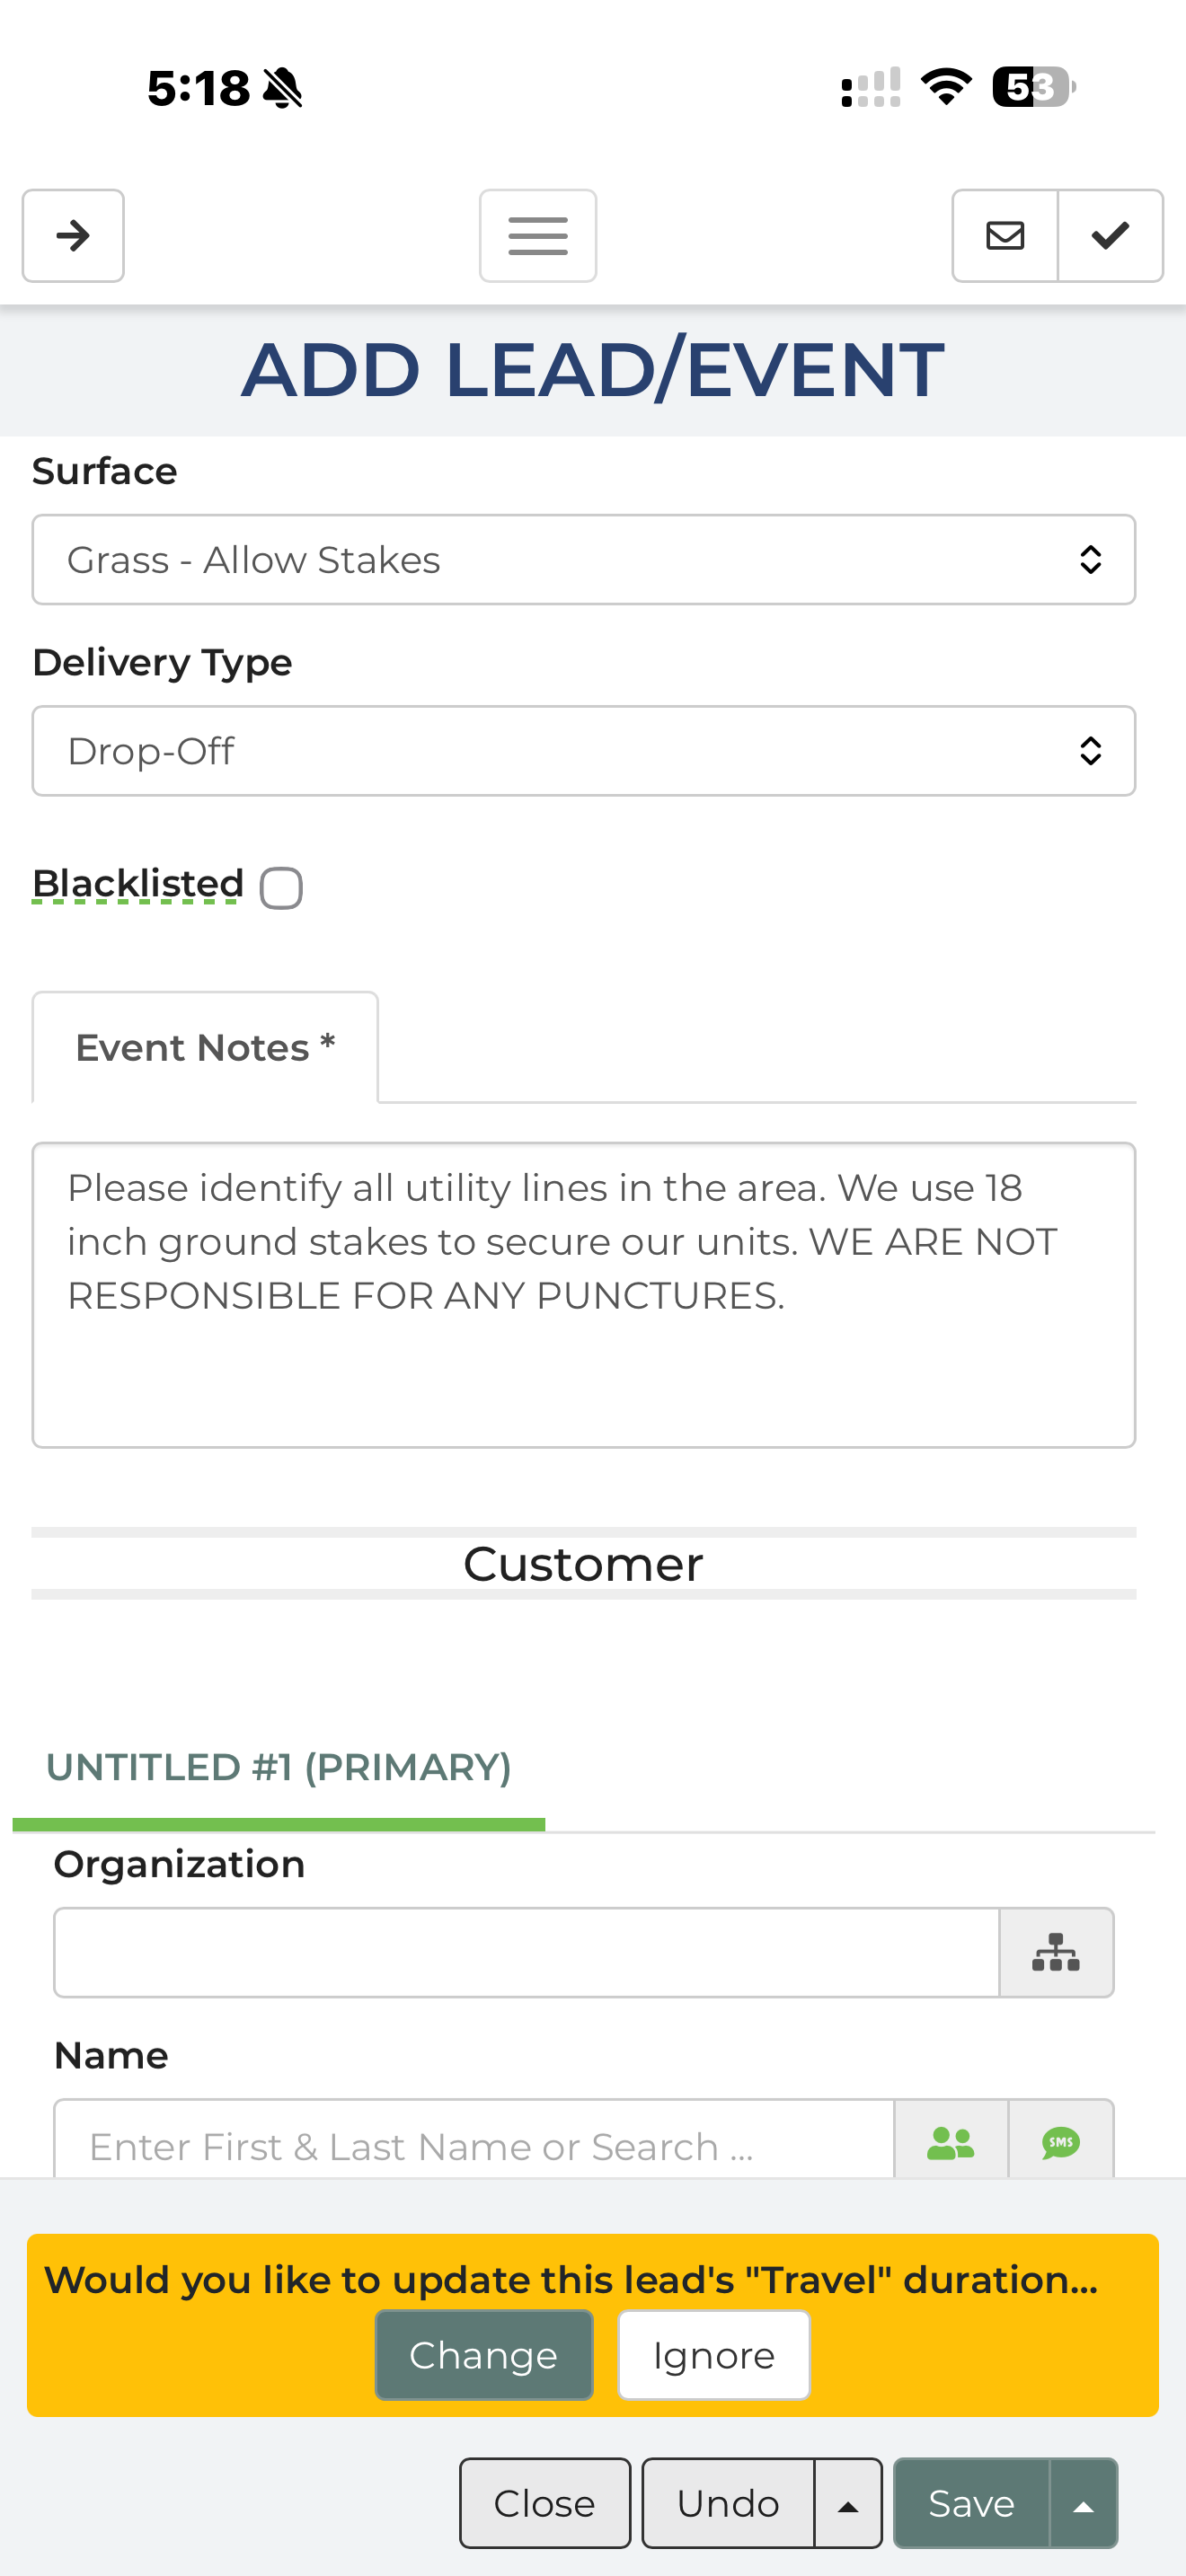
Task: Tap the envelope email icon
Action: tap(1005, 236)
